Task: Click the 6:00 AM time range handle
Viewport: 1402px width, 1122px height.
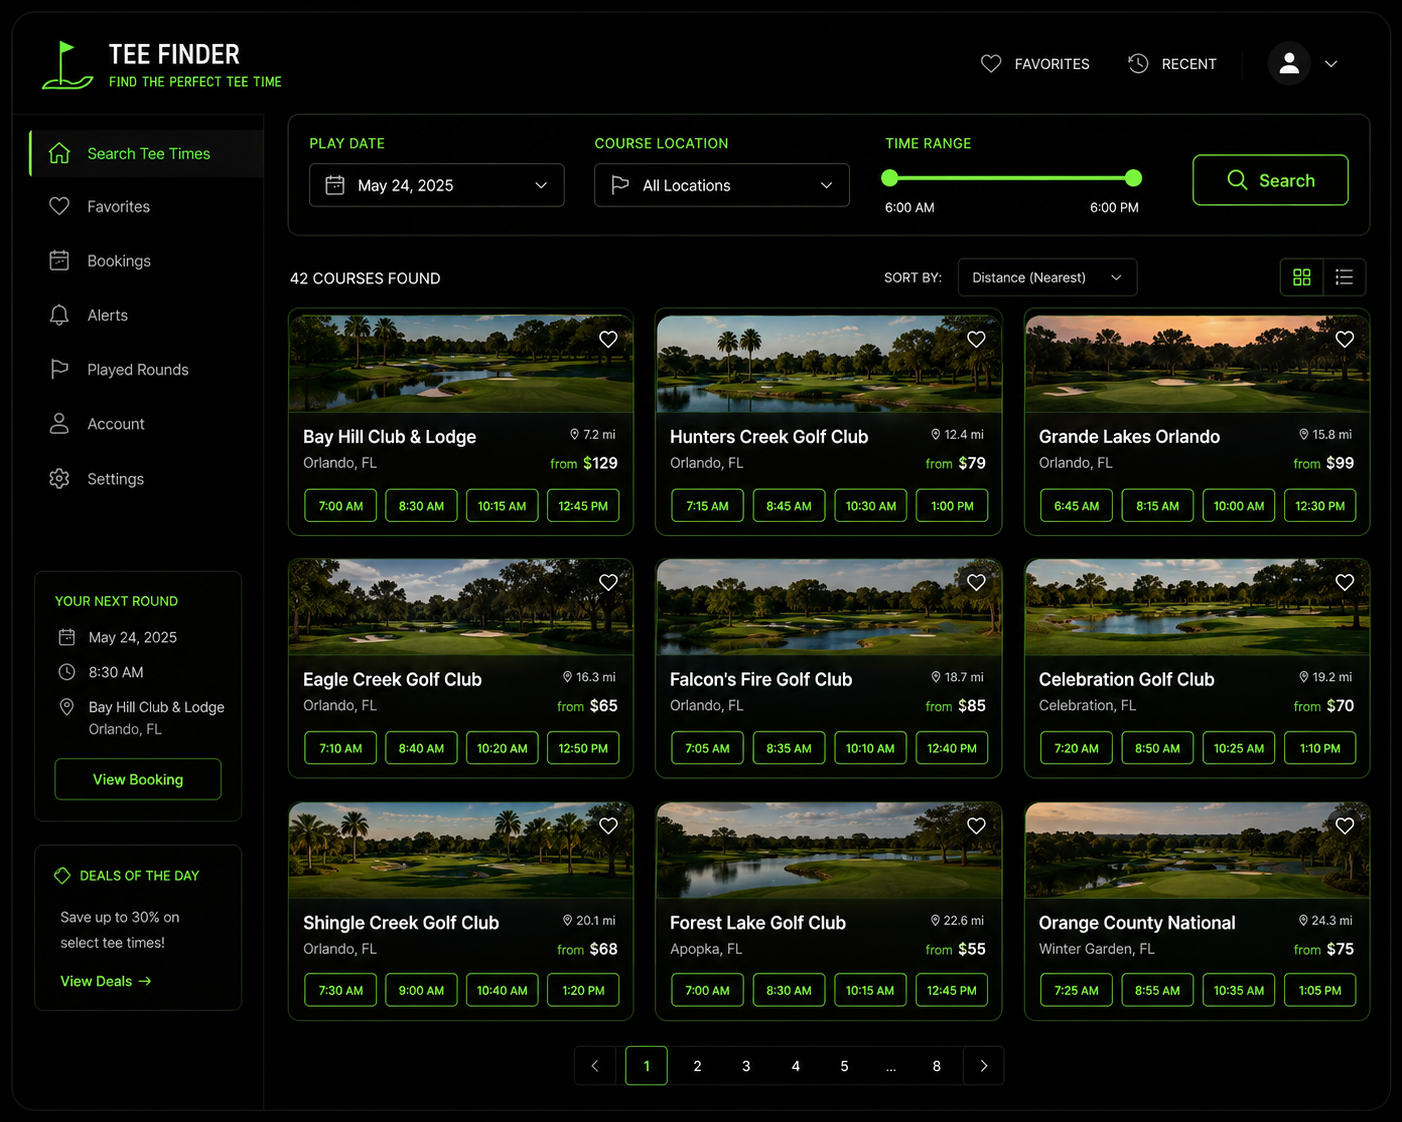Action: tap(889, 178)
